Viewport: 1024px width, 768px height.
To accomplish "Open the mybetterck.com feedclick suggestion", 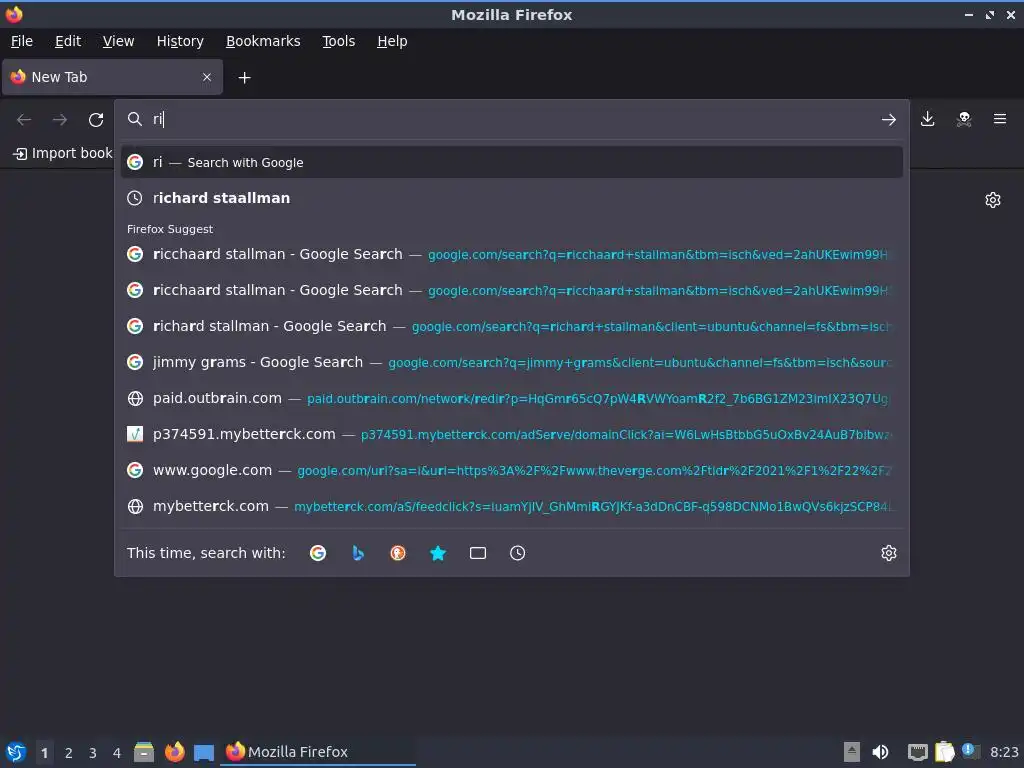I will [511, 505].
